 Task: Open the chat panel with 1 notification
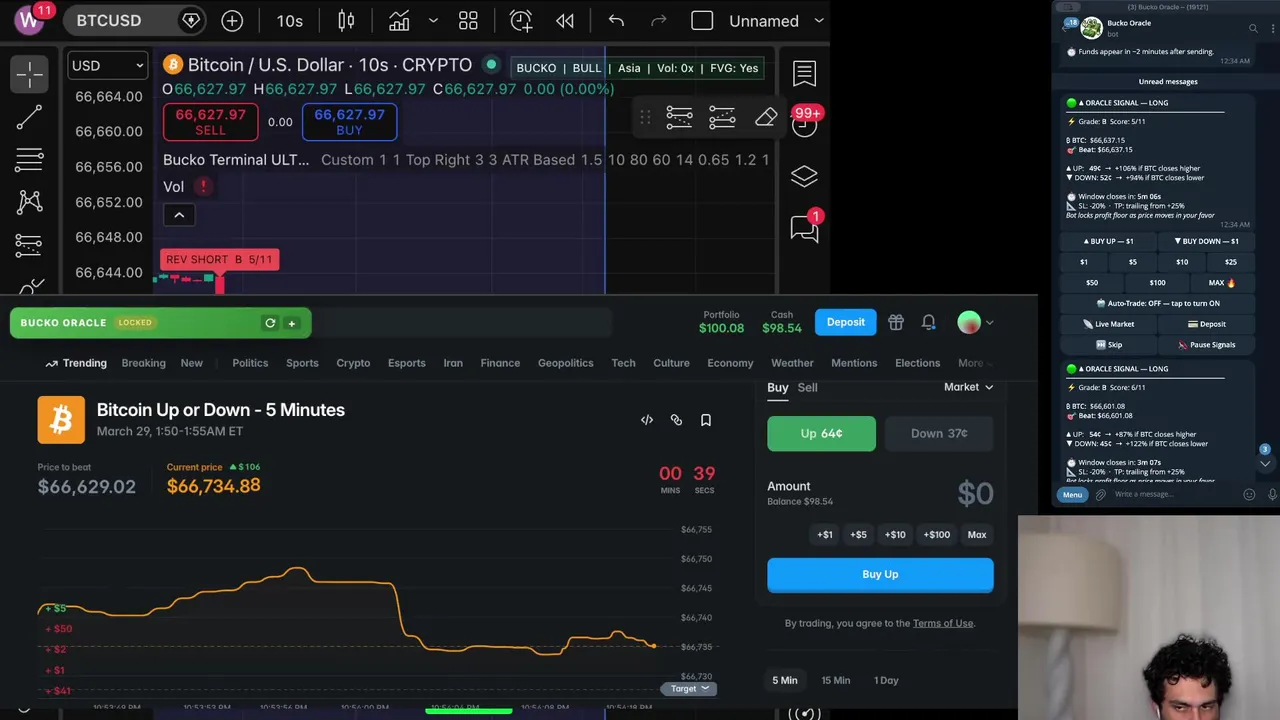click(x=805, y=227)
